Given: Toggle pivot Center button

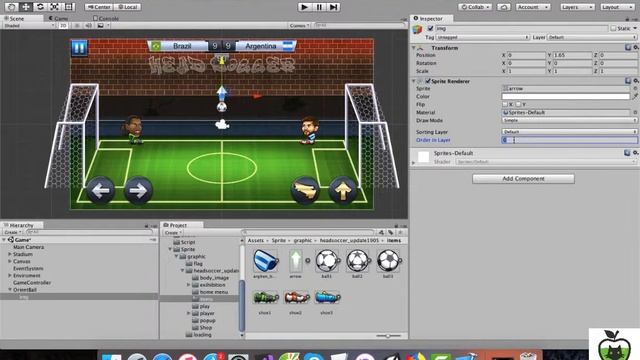Looking at the screenshot, I should [x=99, y=7].
